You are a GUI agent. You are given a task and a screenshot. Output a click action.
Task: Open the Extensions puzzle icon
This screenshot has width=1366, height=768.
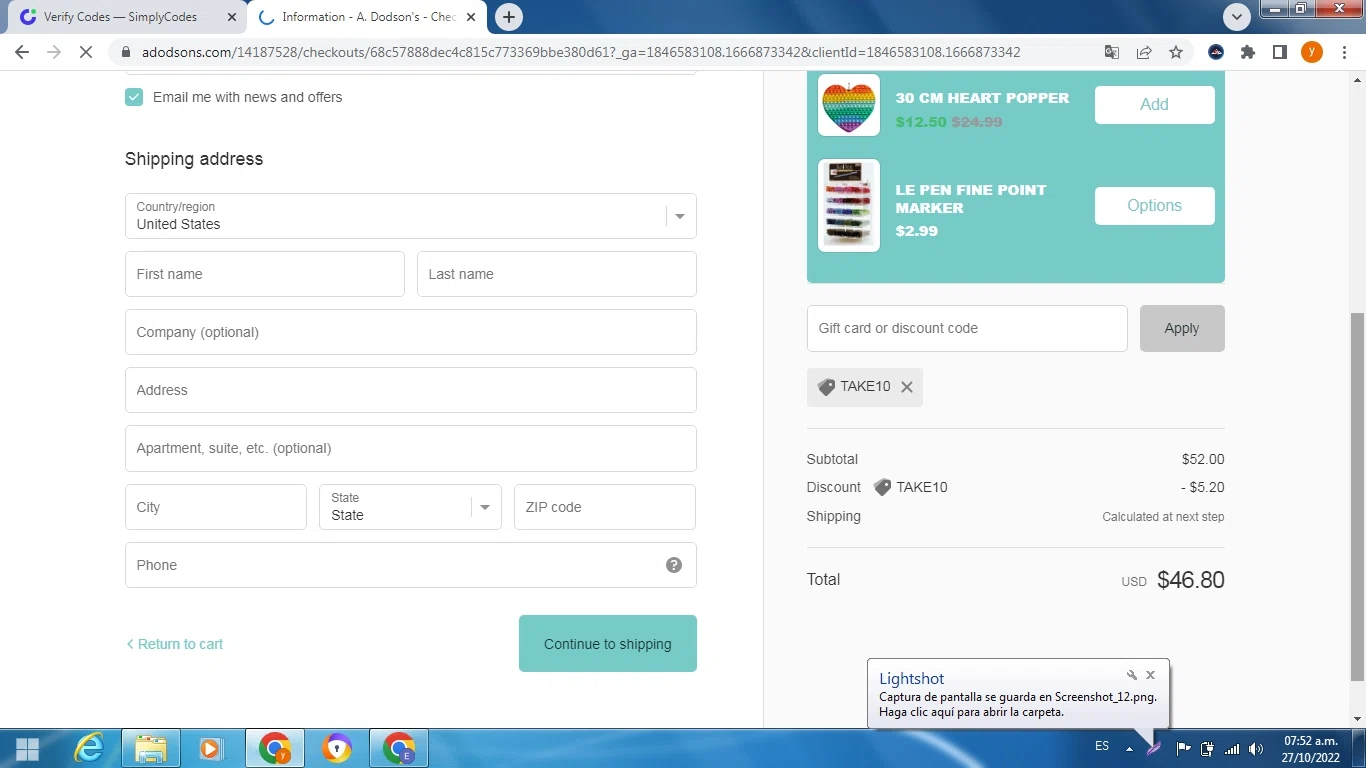(x=1248, y=52)
